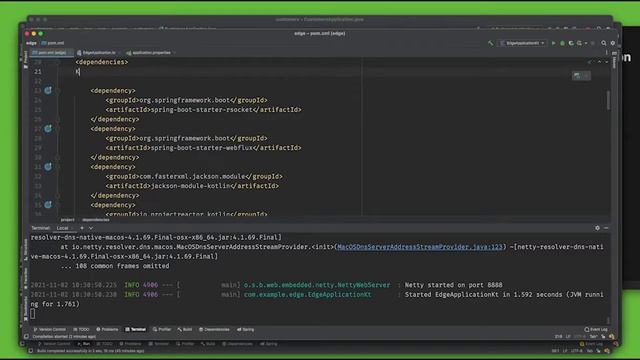Viewport: 640px width, 360px height.
Task: Open the EdgeApplicationKt run configuration dropdown
Action: (x=522, y=43)
